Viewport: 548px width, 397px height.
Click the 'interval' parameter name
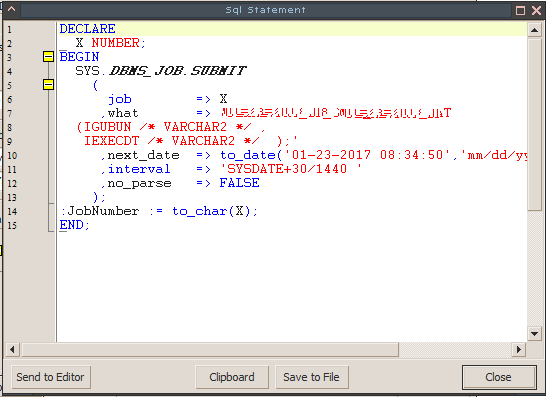(139, 169)
